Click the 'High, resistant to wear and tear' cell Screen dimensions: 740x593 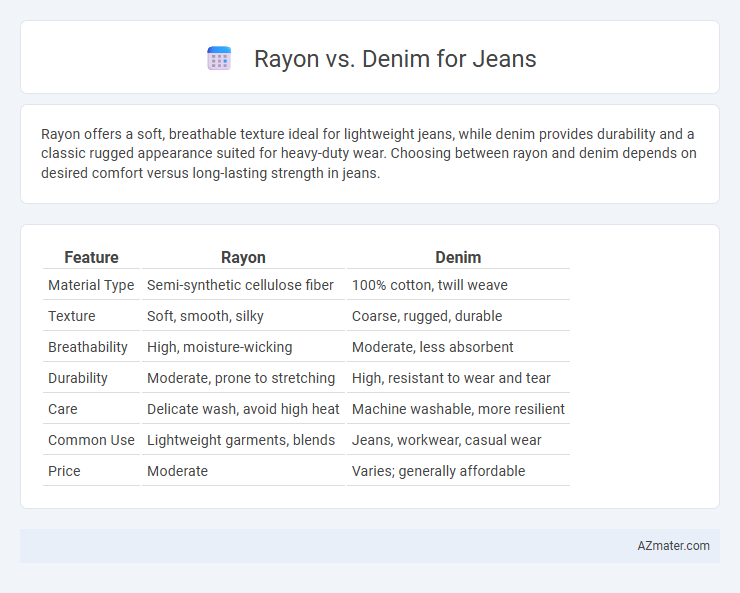458,378
